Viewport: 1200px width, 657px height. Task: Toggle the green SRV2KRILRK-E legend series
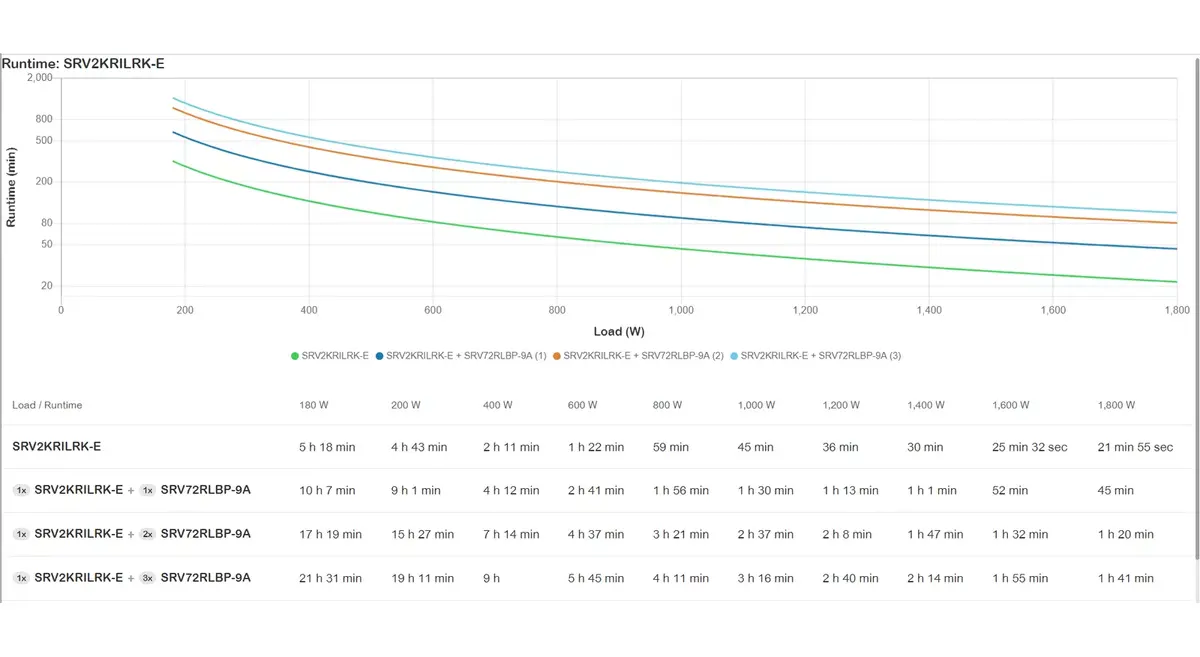coord(330,355)
